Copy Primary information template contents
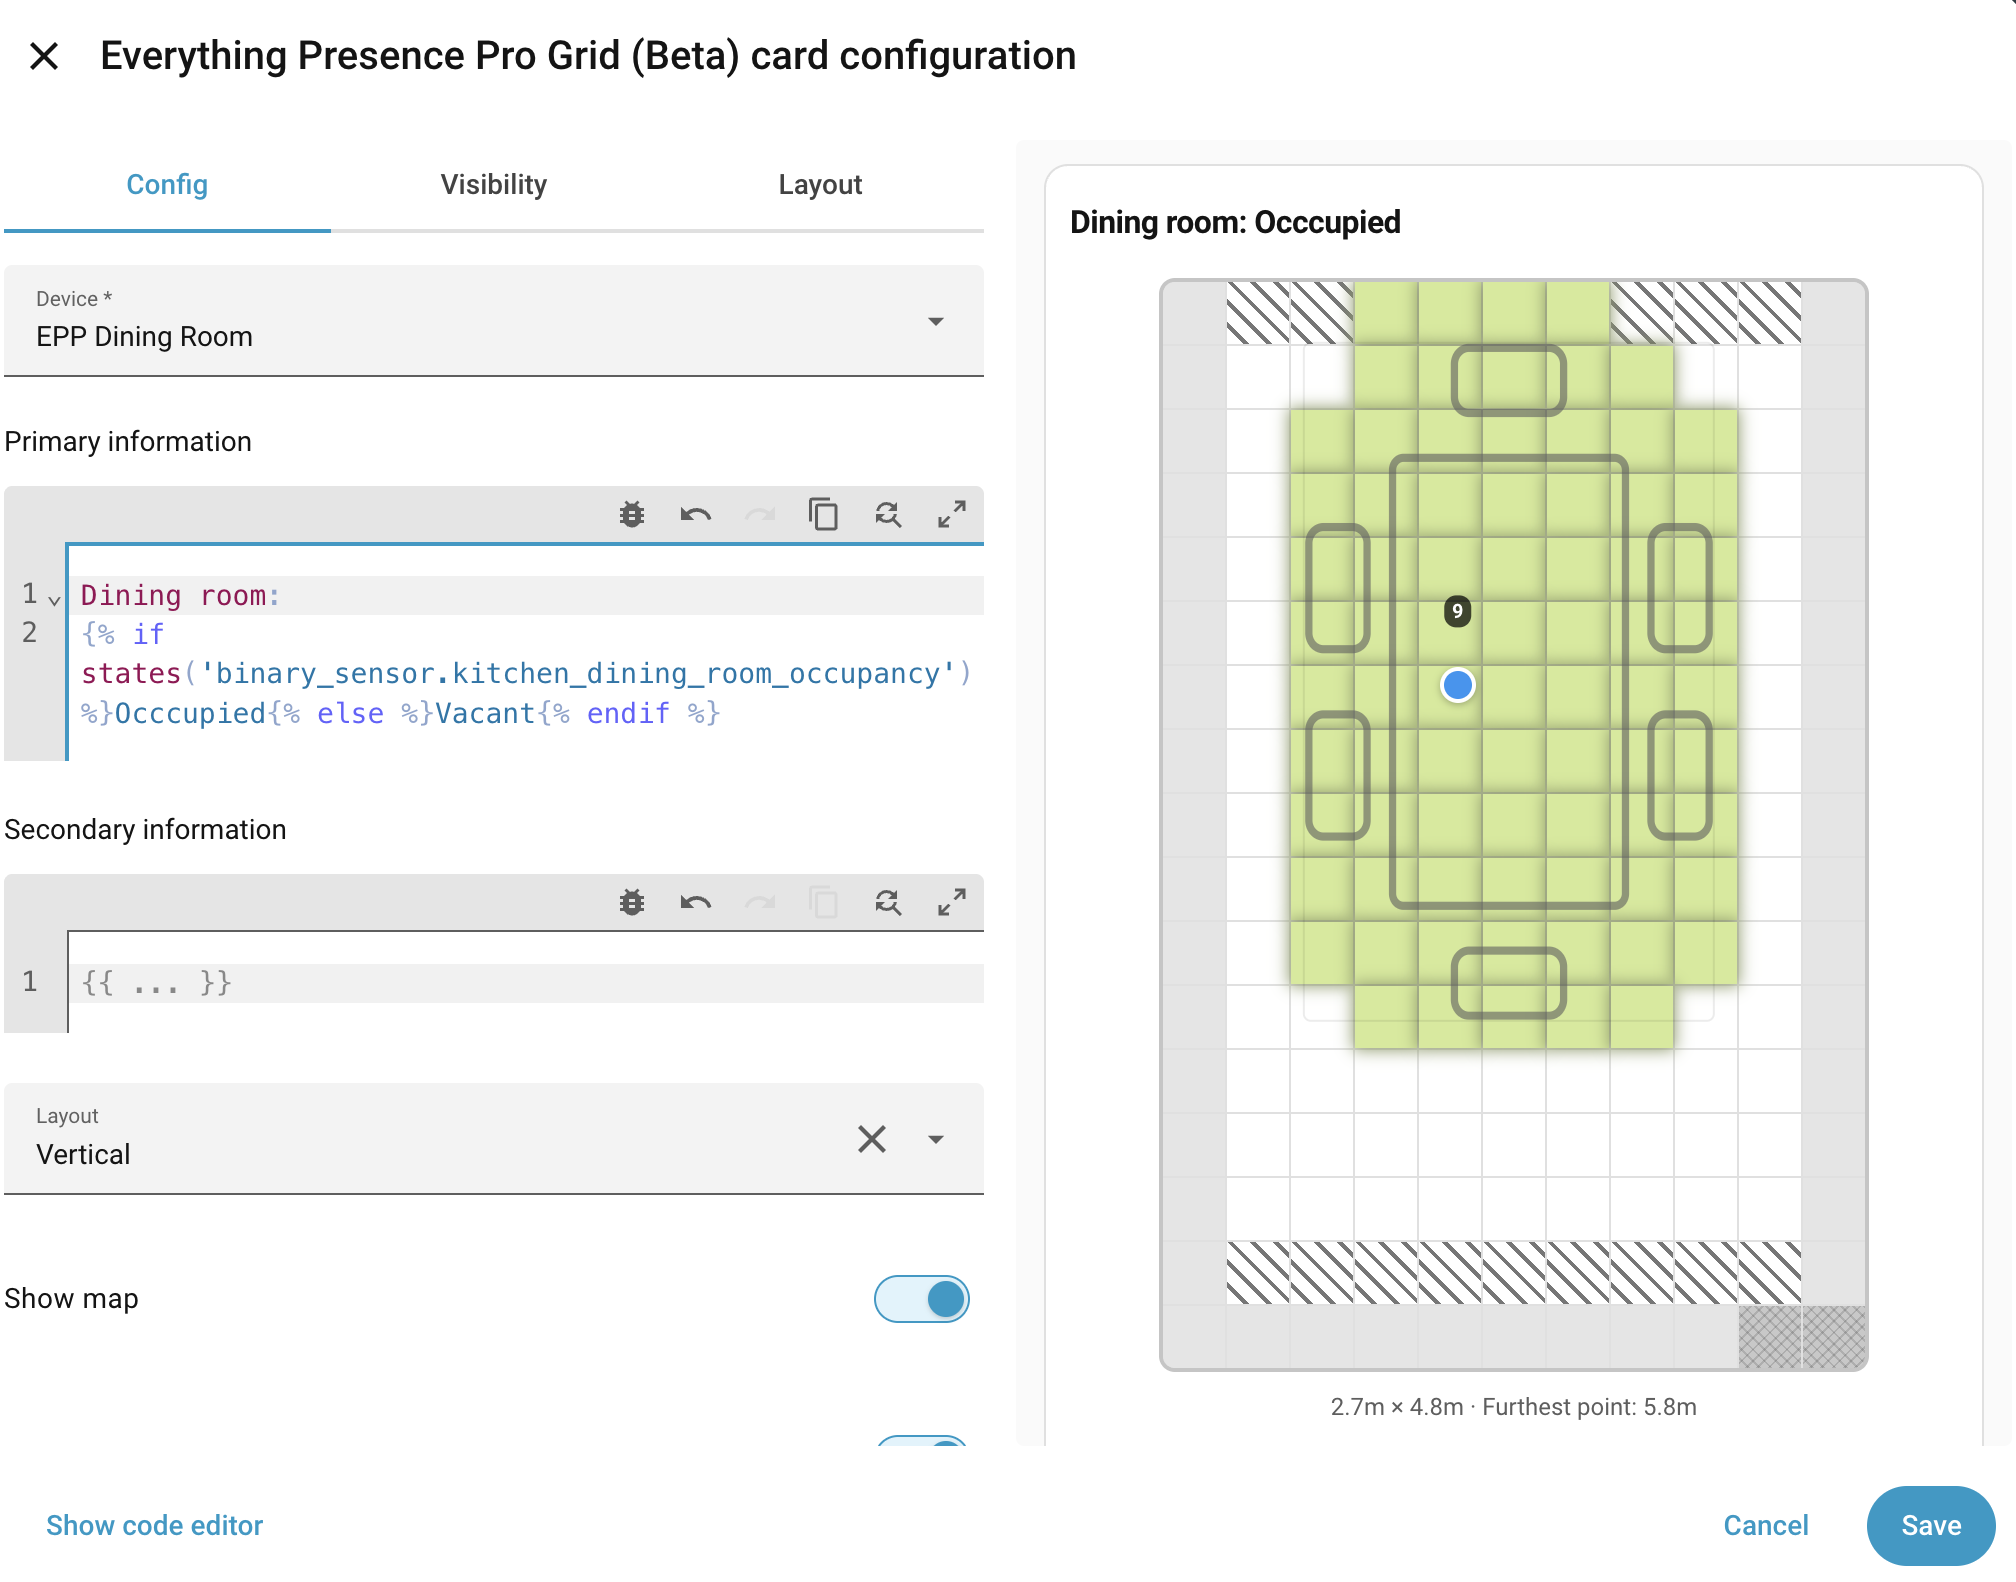Screen dimensions: 2016x1582 823,515
